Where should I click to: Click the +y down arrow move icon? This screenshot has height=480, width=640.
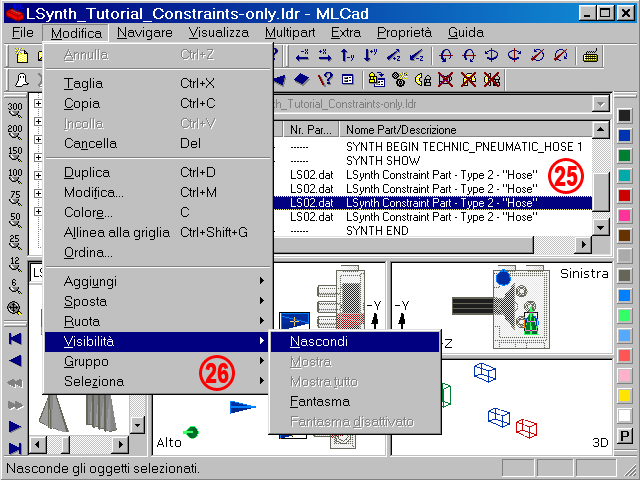tap(370, 56)
